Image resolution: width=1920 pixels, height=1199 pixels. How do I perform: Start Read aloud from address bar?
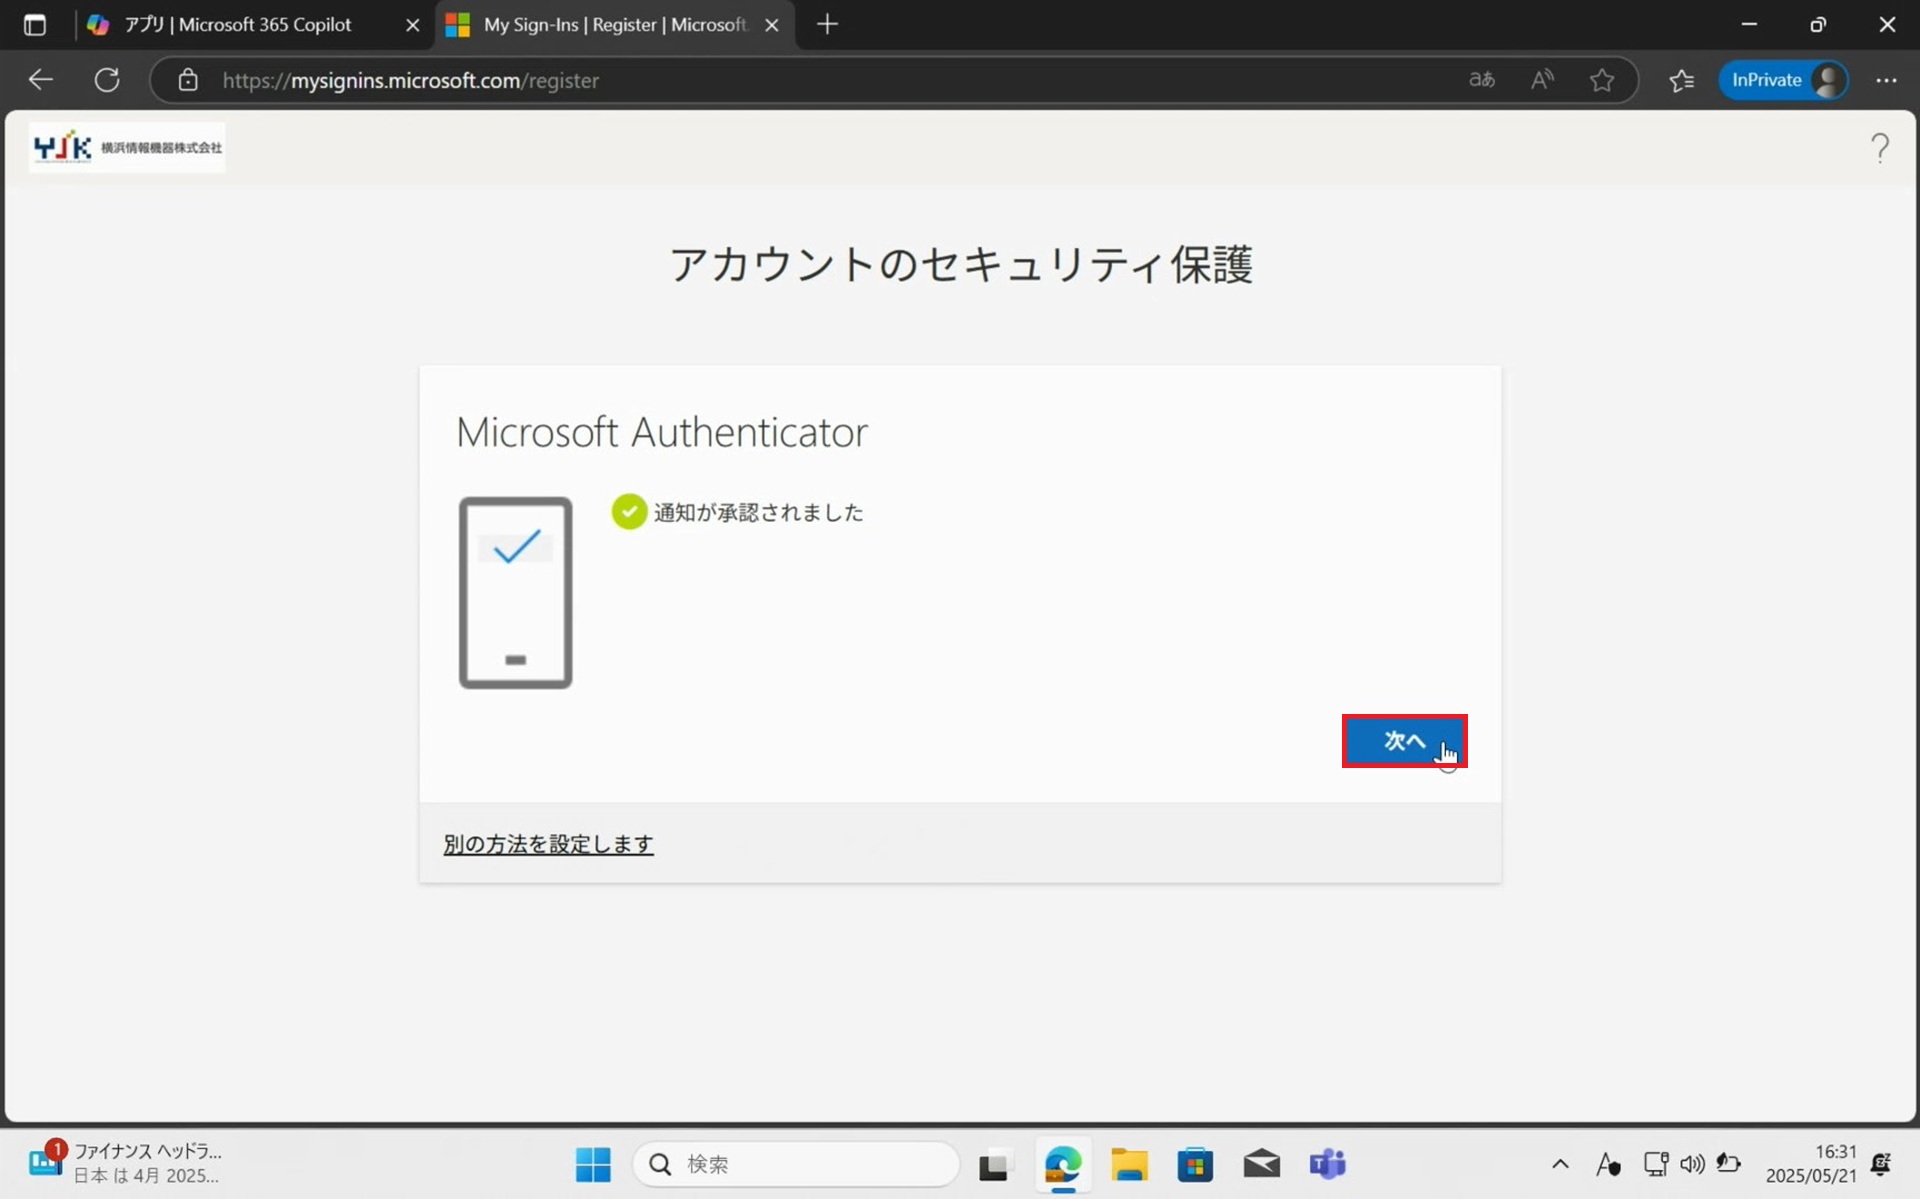tap(1542, 80)
